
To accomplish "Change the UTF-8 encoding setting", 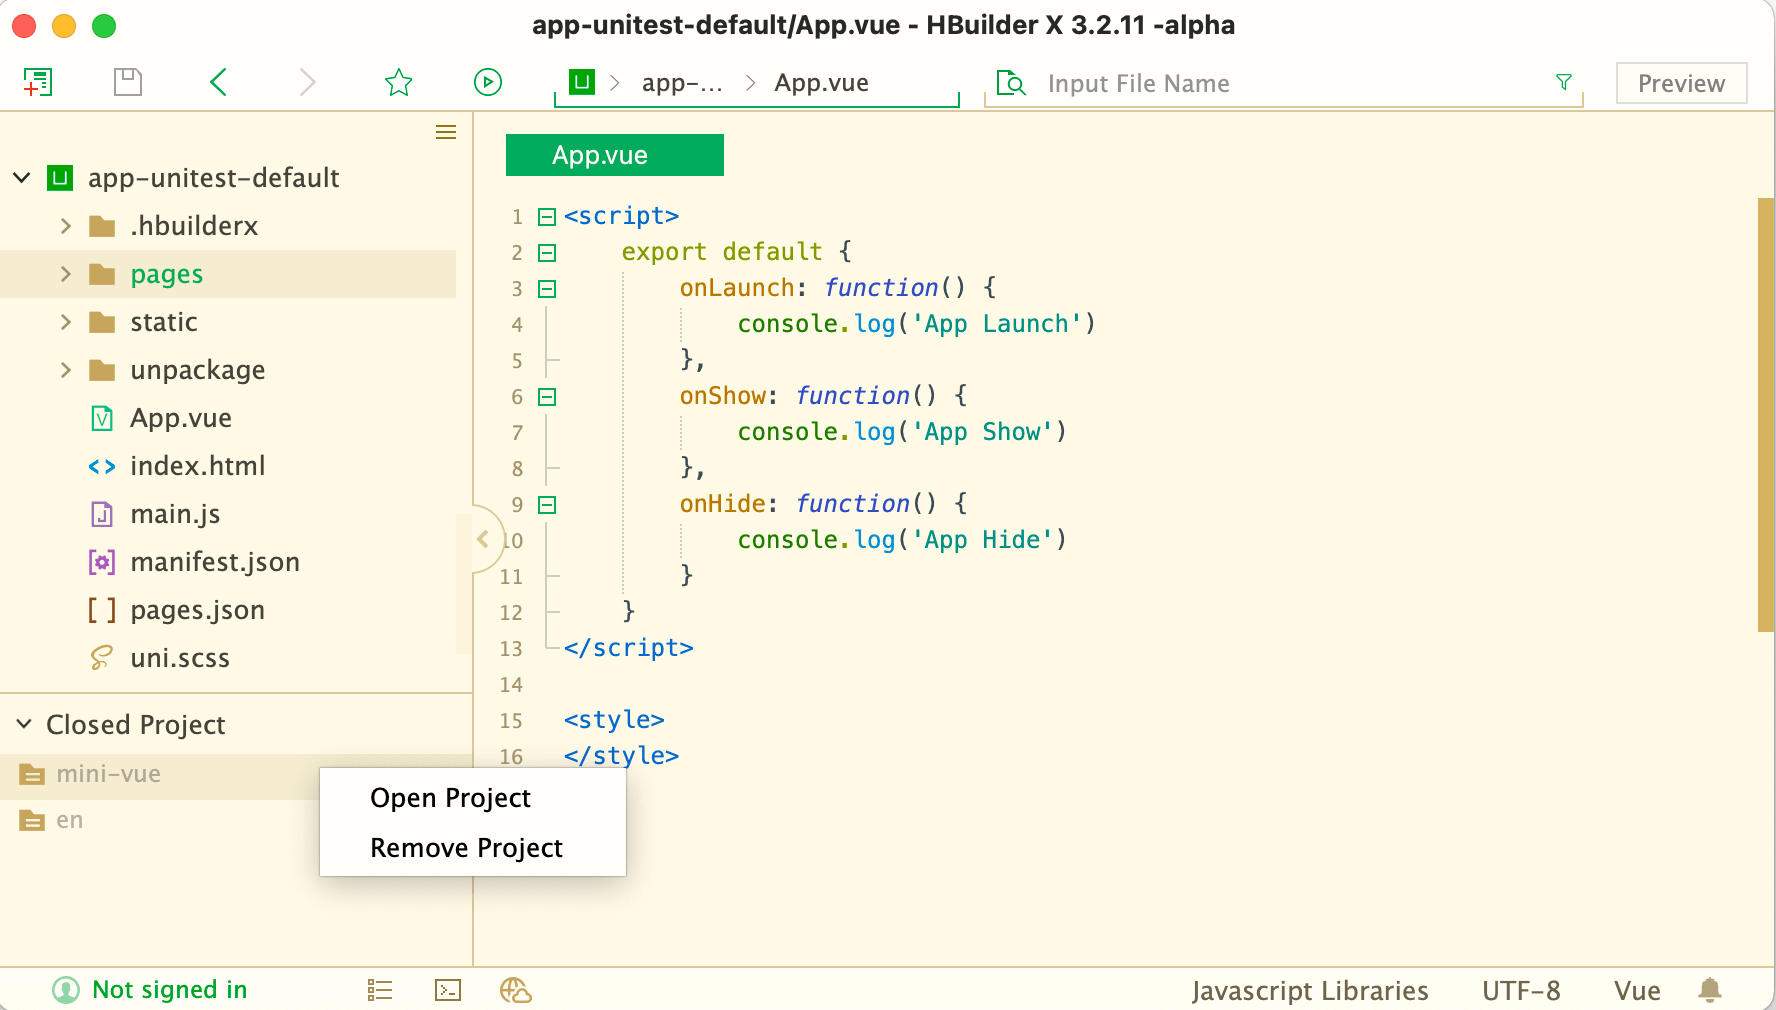I will pyautogui.click(x=1521, y=990).
